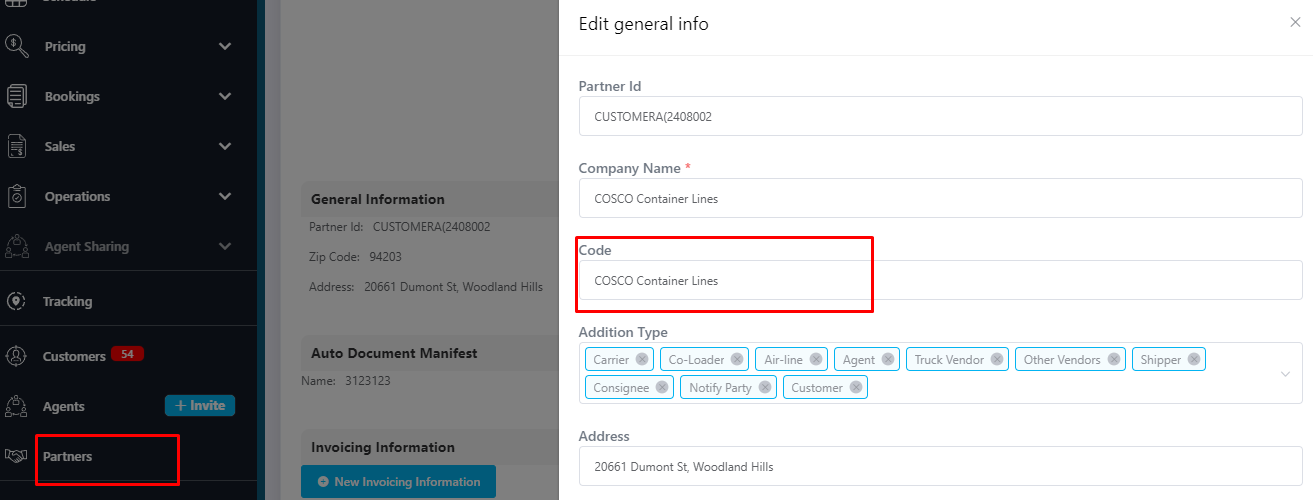
Task: Close the Edit general info panel
Action: pyautogui.click(x=1295, y=22)
